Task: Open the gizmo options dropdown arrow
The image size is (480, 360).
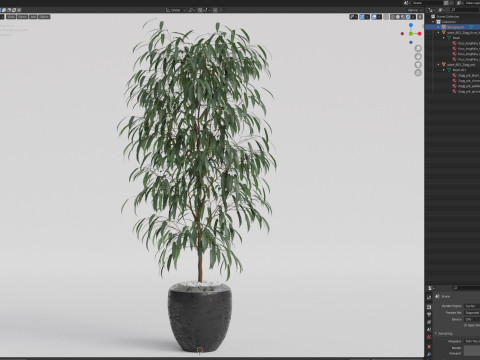Action: (x=367, y=17)
